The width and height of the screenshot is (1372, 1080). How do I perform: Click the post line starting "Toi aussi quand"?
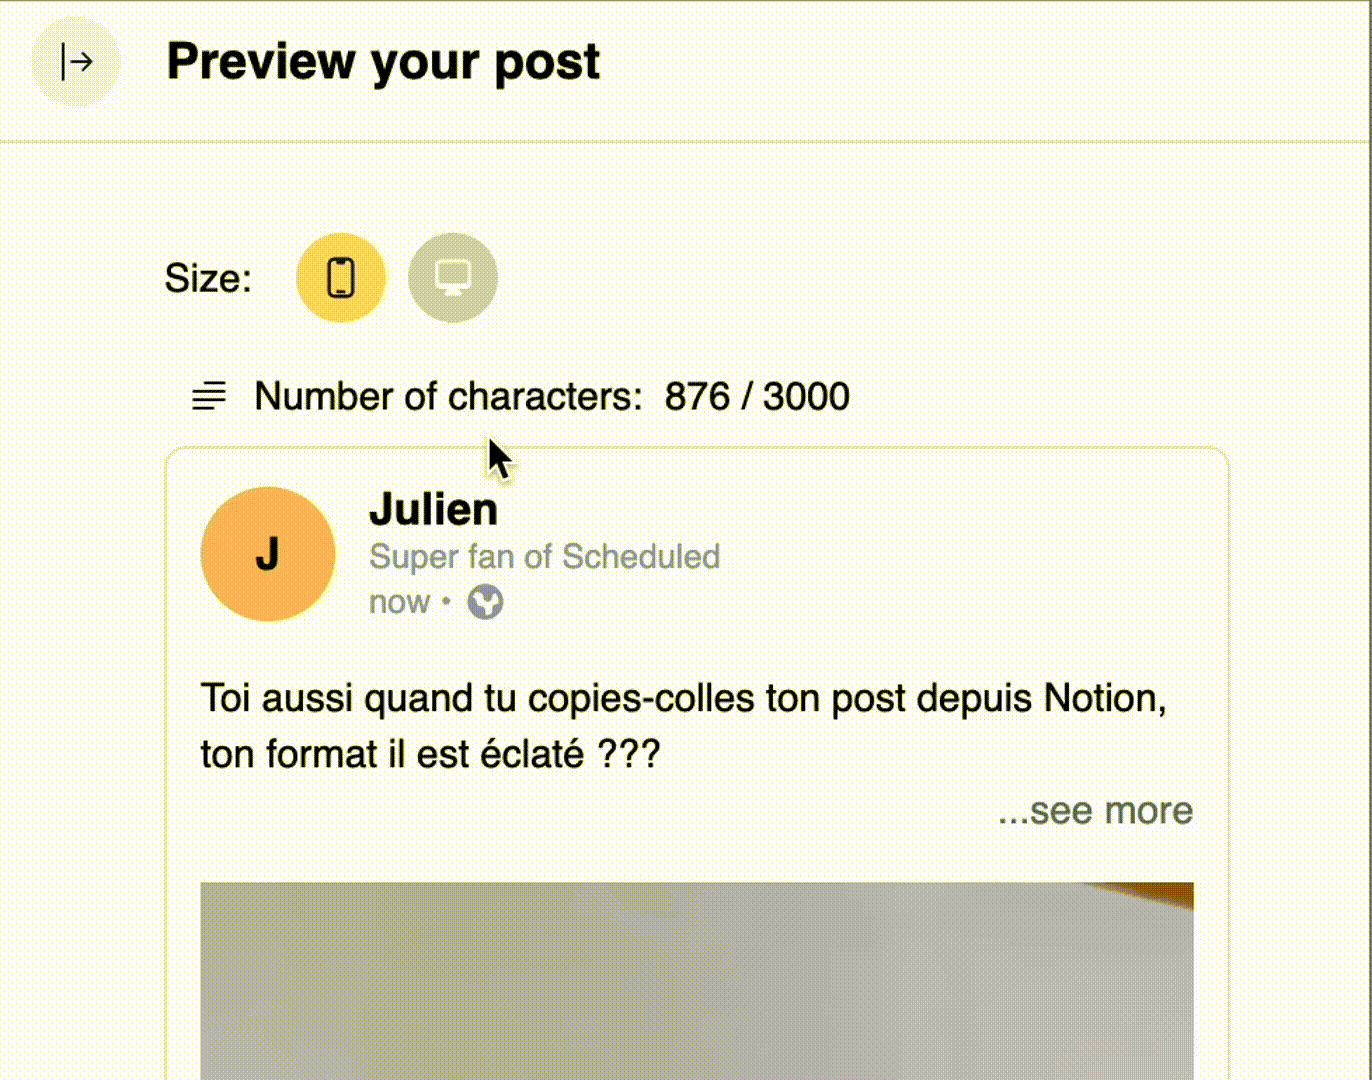pos(683,698)
